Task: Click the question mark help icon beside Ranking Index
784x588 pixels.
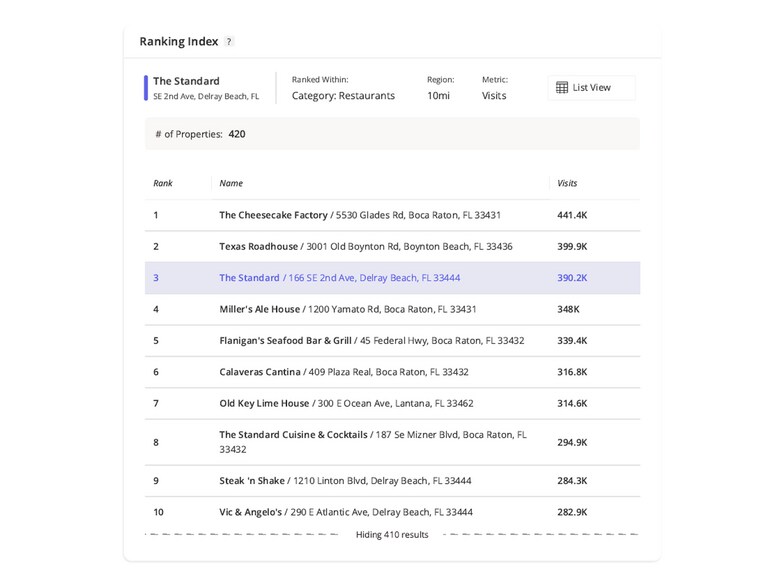Action: coord(228,42)
